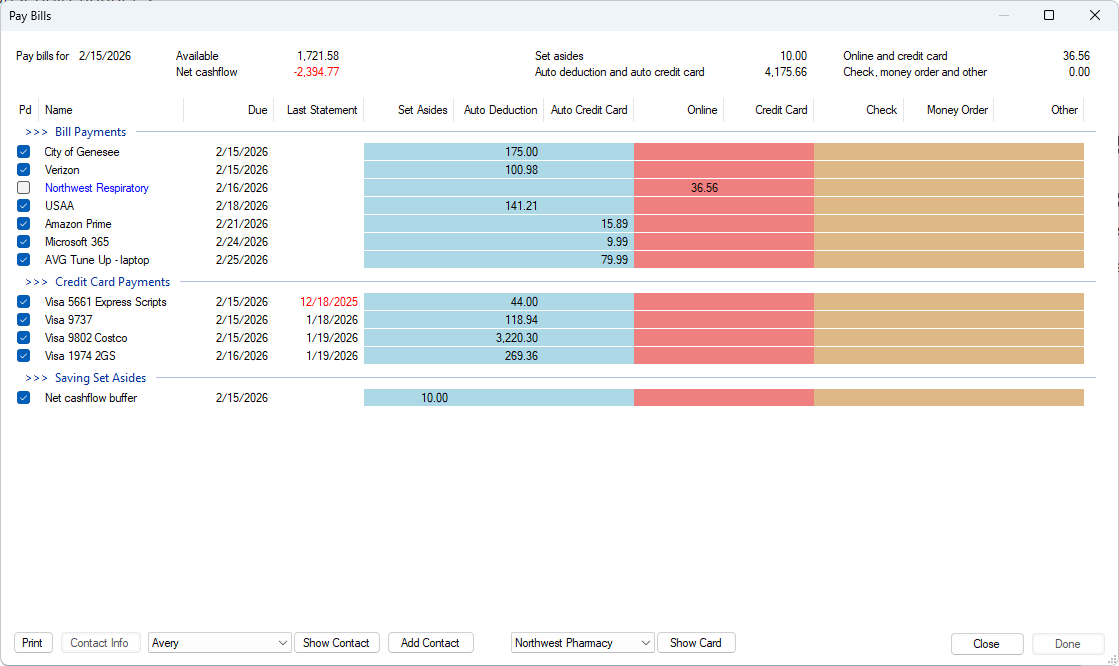Open the Avery contact dropdown
Screen dimensions: 1119x666
pyautogui.click(x=280, y=643)
